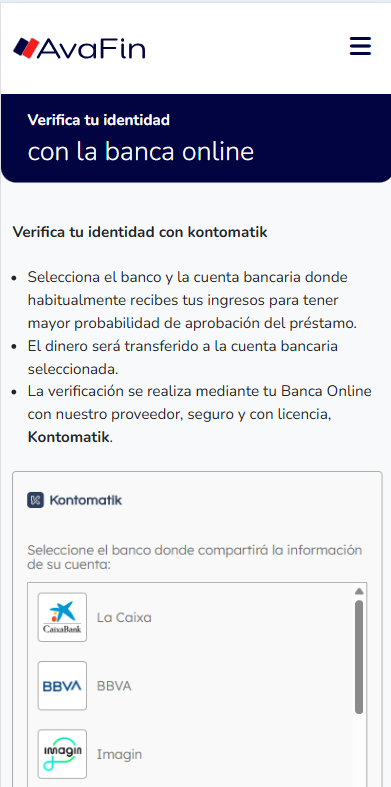This screenshot has width=391, height=787.
Task: Select the Imagin logo tile
Action: [x=62, y=754]
